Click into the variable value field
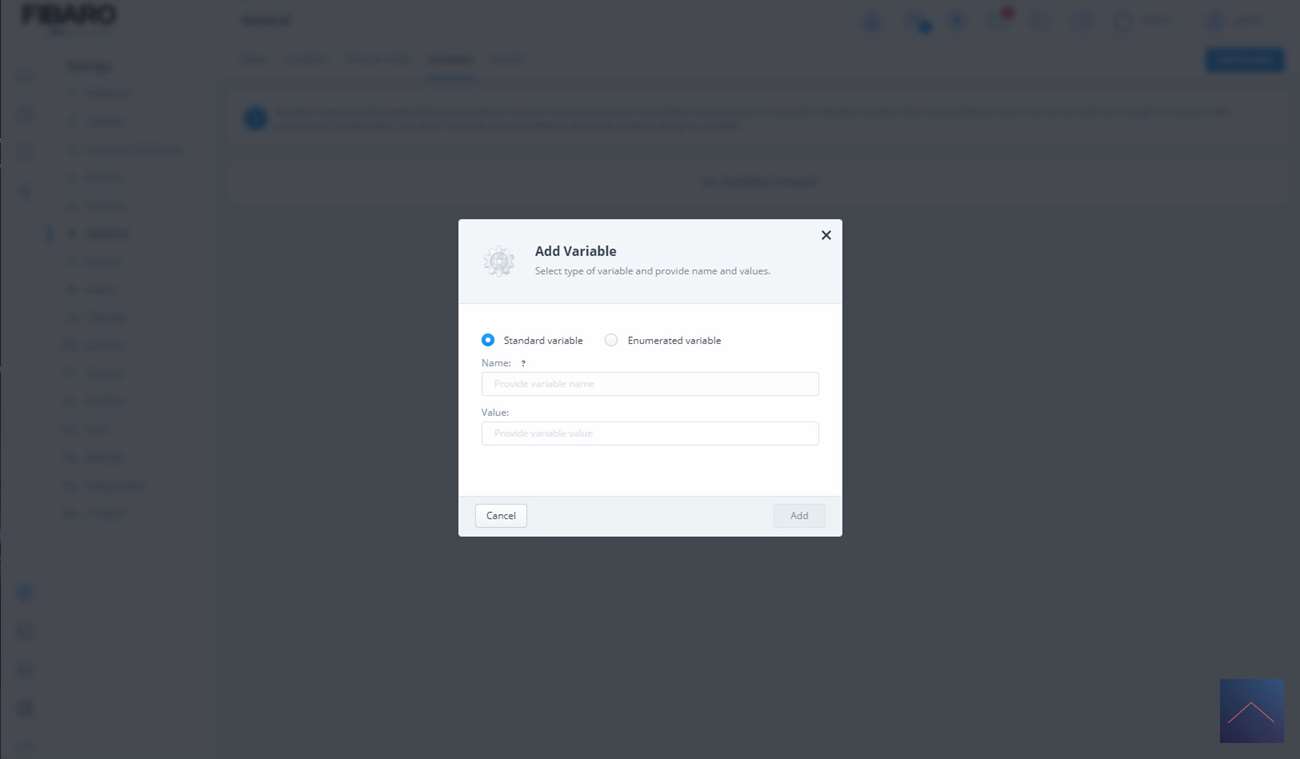 (x=650, y=433)
